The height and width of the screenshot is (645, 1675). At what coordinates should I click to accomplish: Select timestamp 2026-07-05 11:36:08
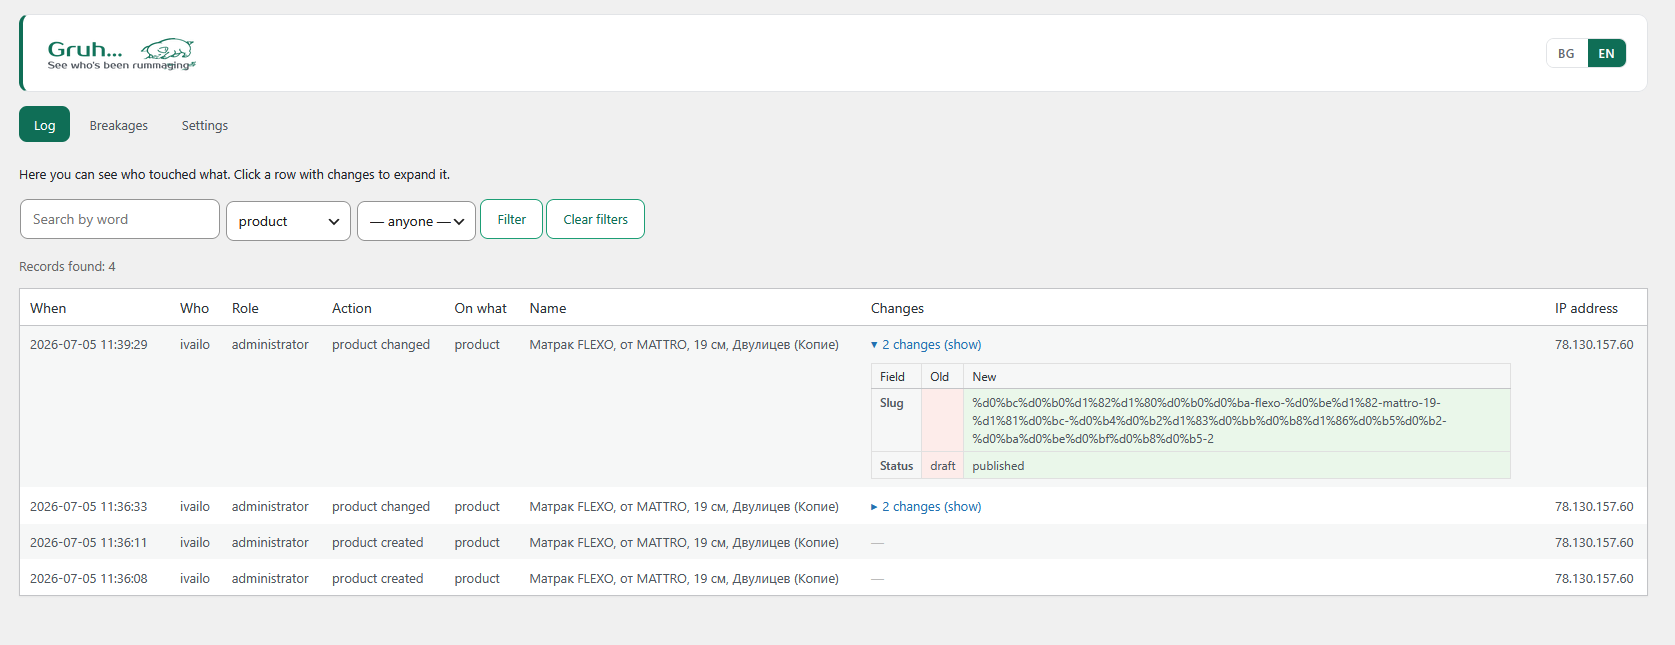[88, 579]
